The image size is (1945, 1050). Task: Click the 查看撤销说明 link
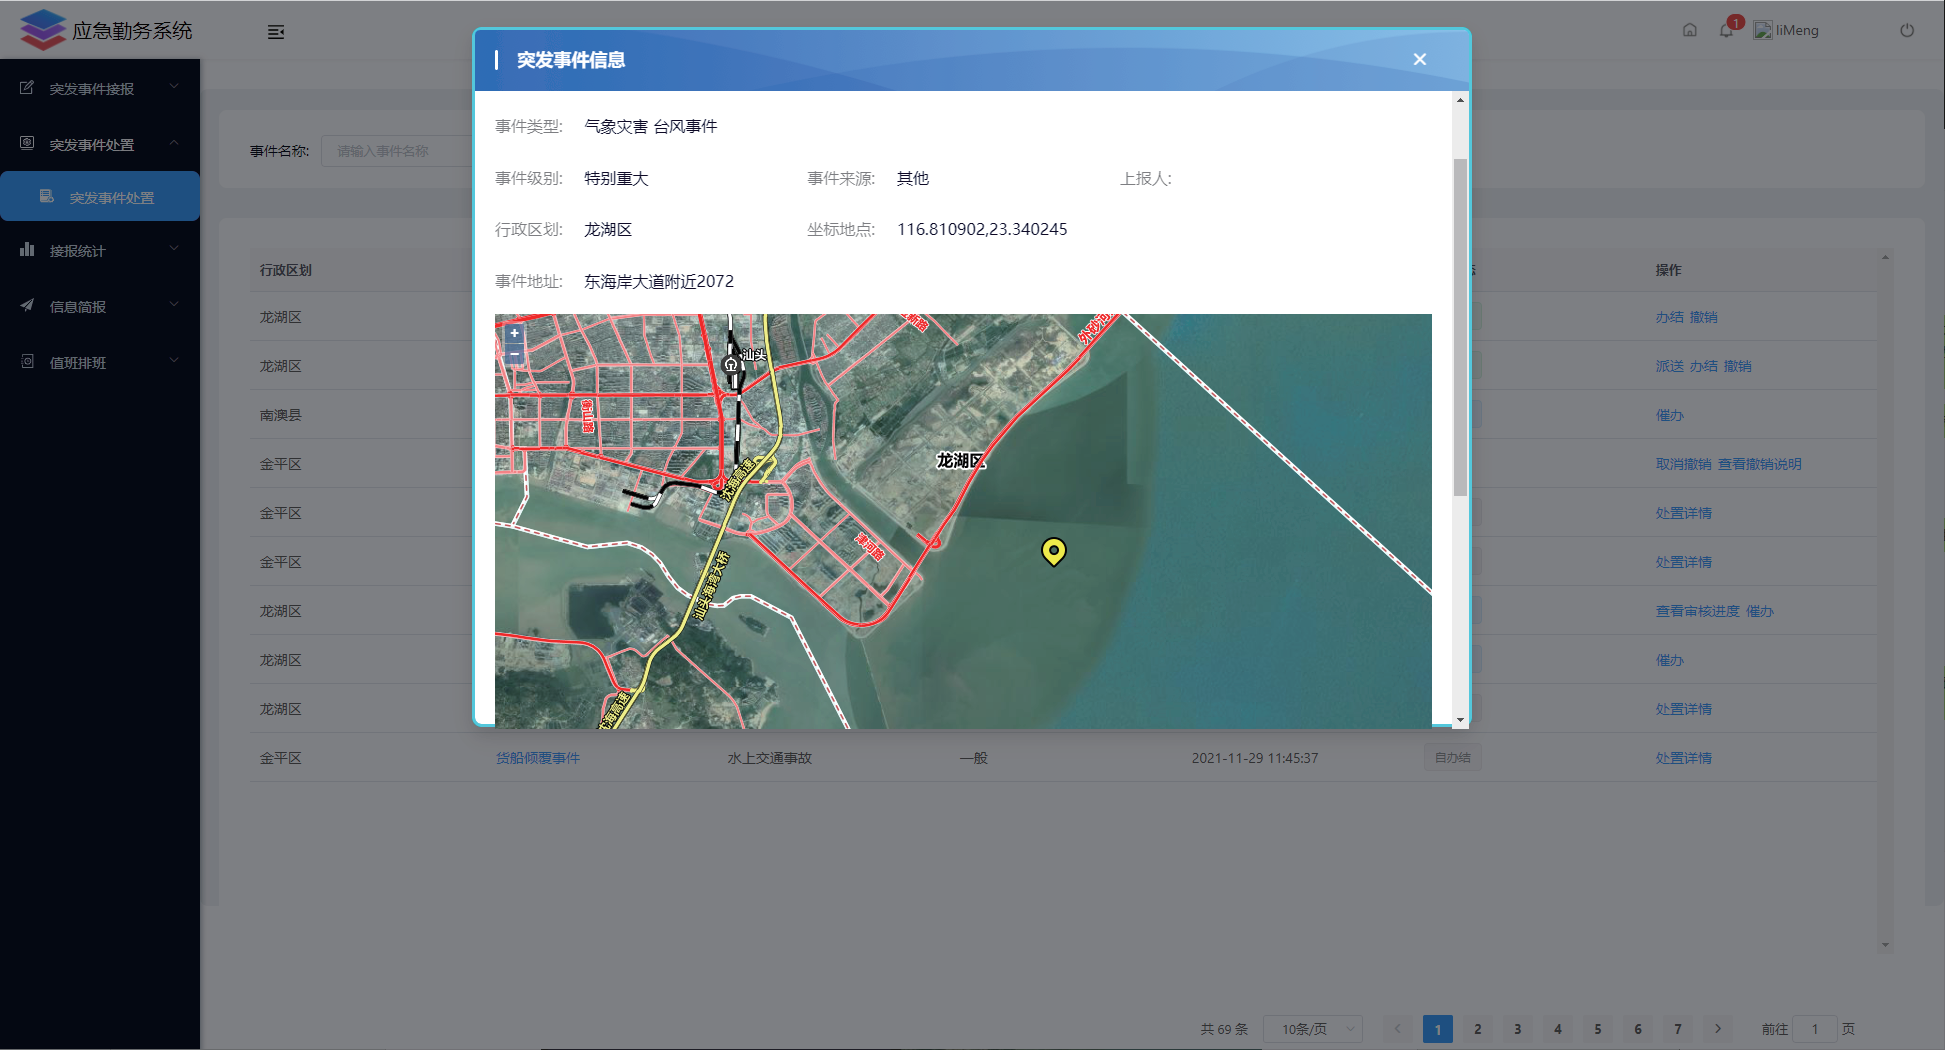[x=1759, y=464]
